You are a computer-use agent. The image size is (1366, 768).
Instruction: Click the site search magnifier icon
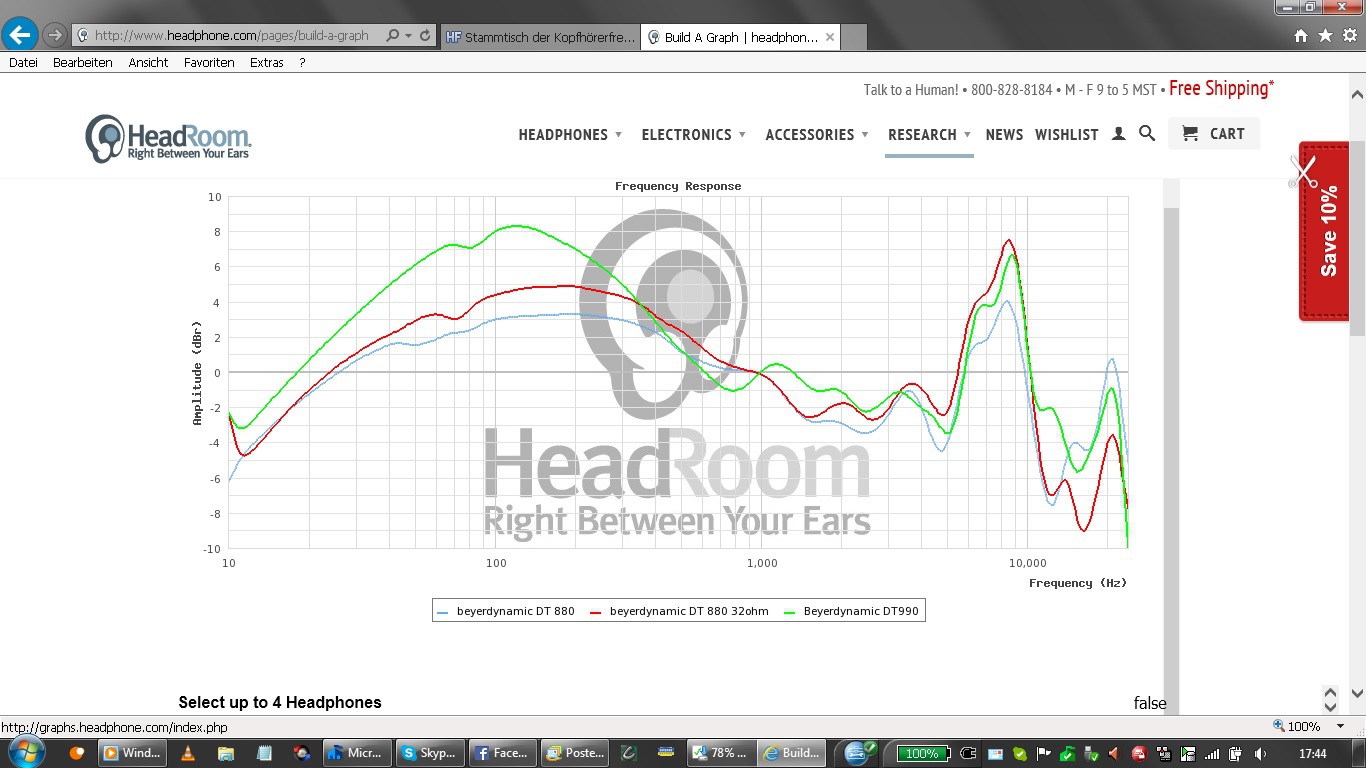[1147, 134]
